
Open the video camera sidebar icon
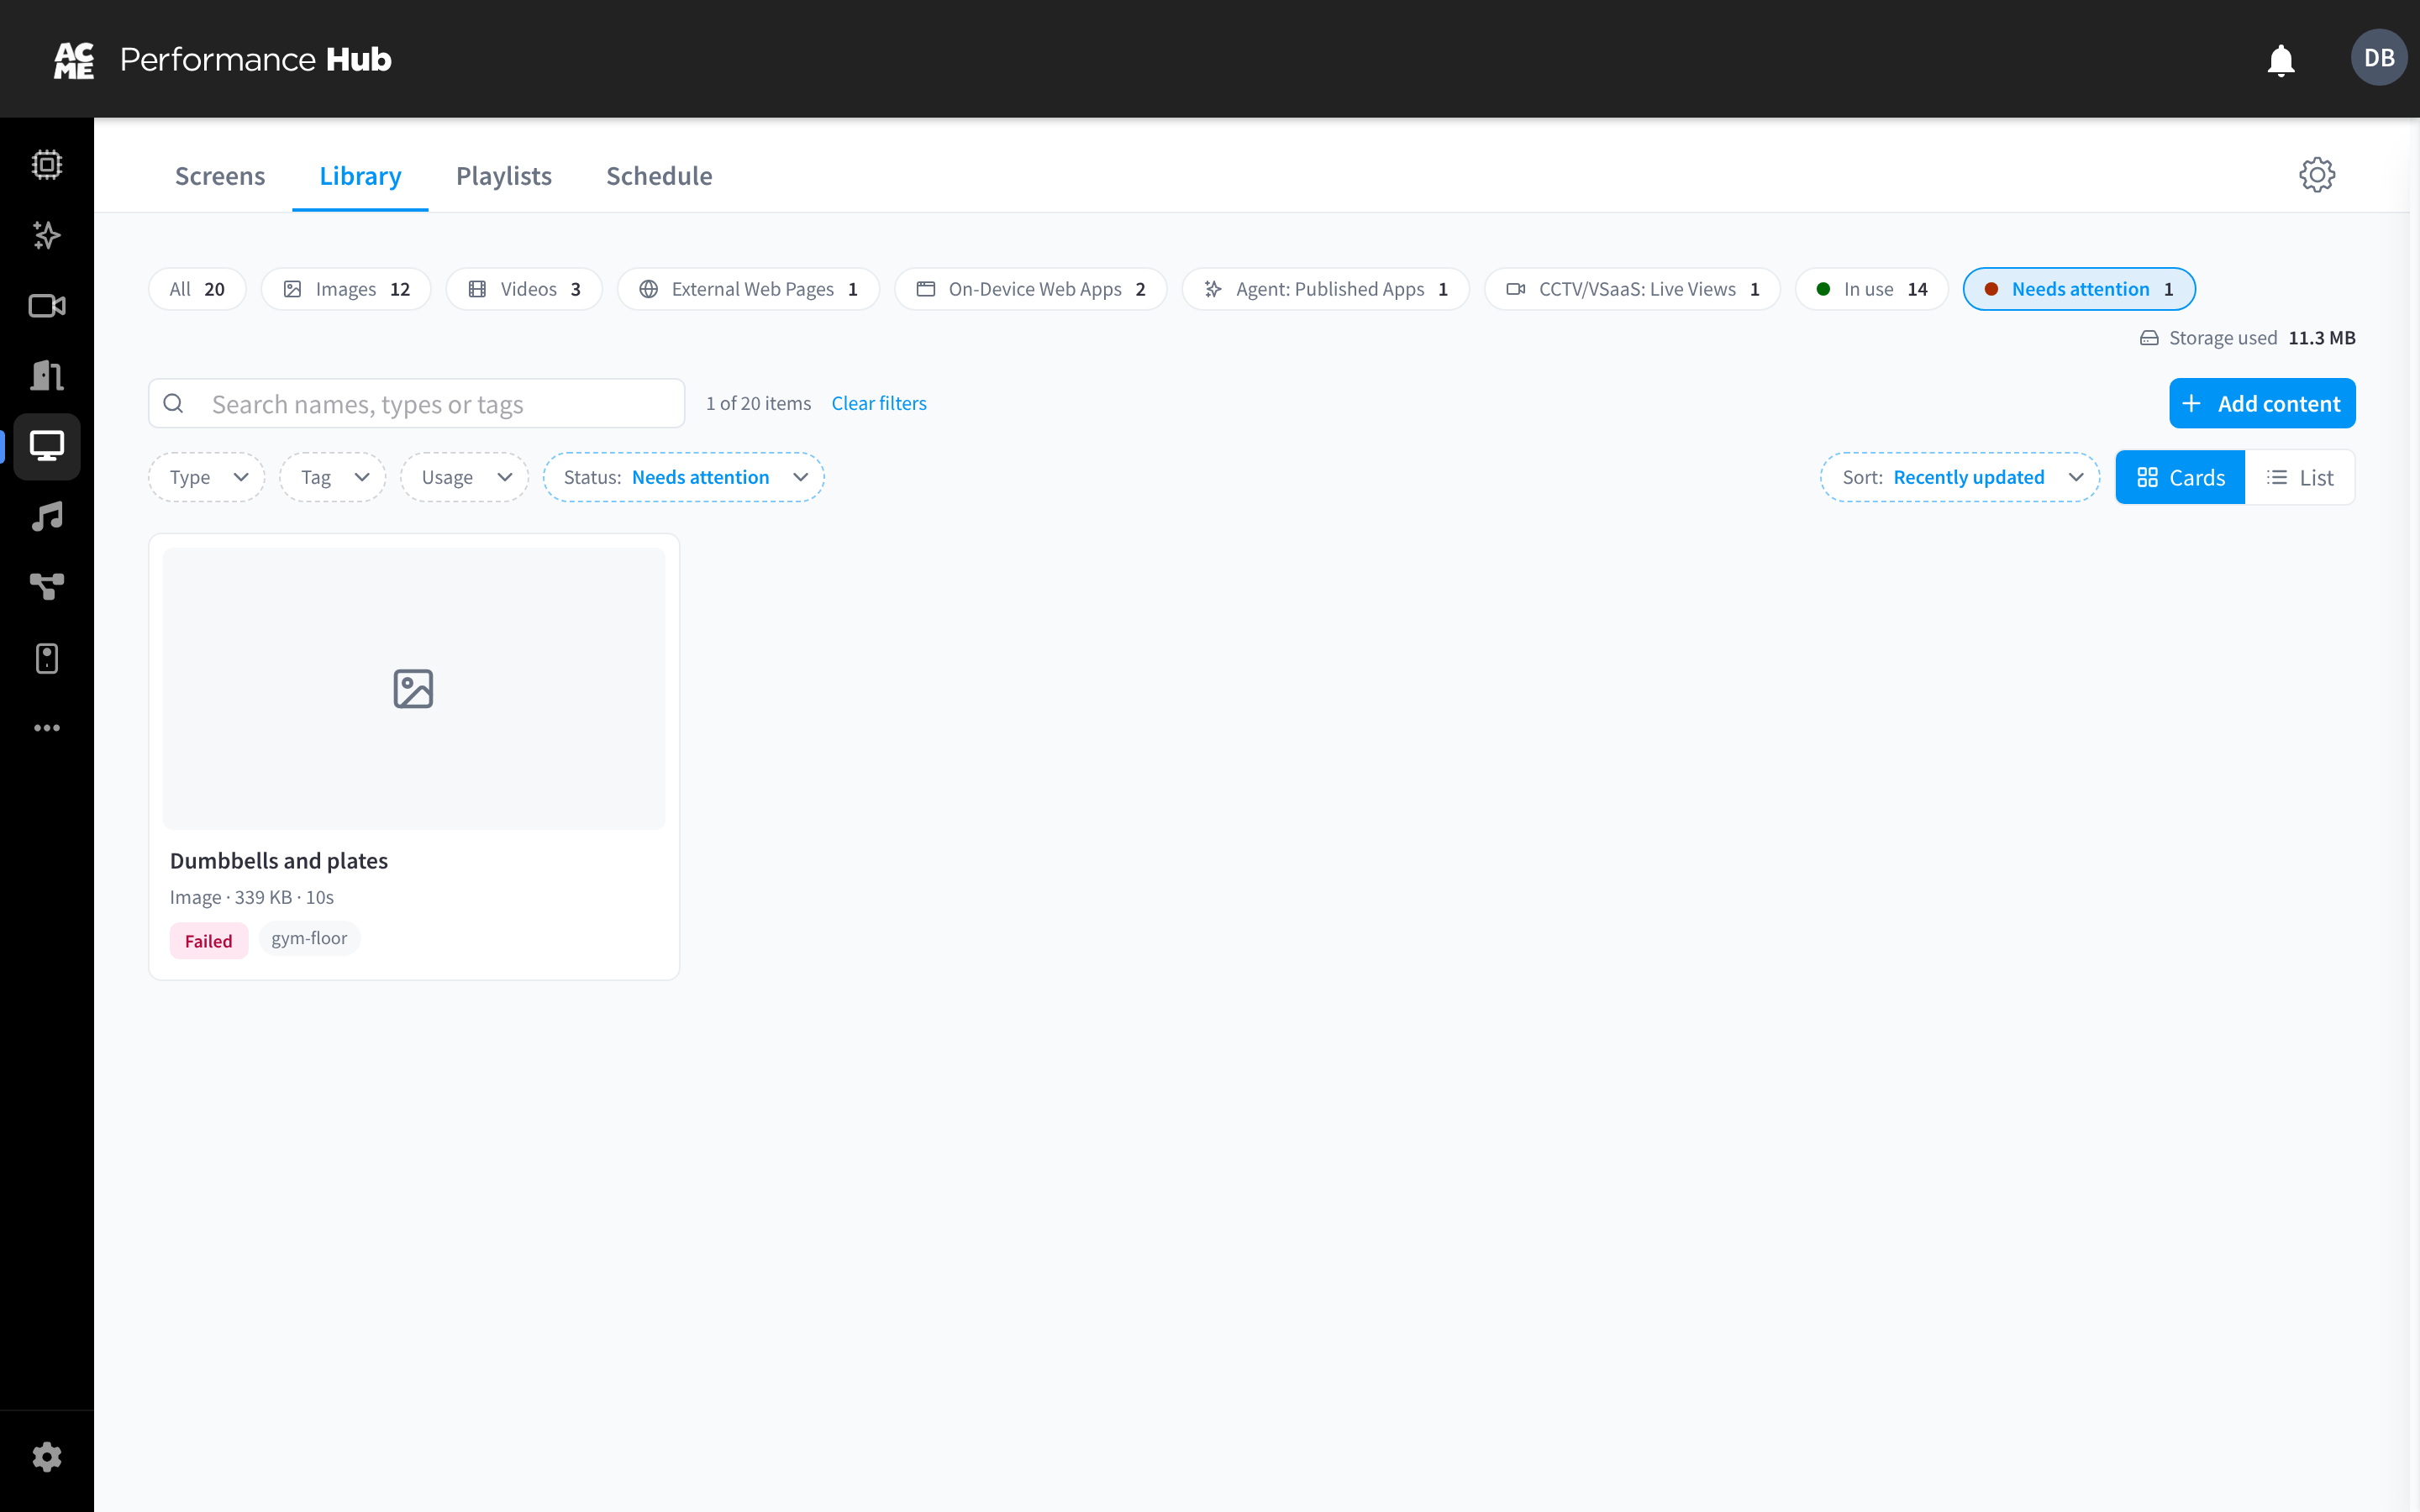click(47, 306)
